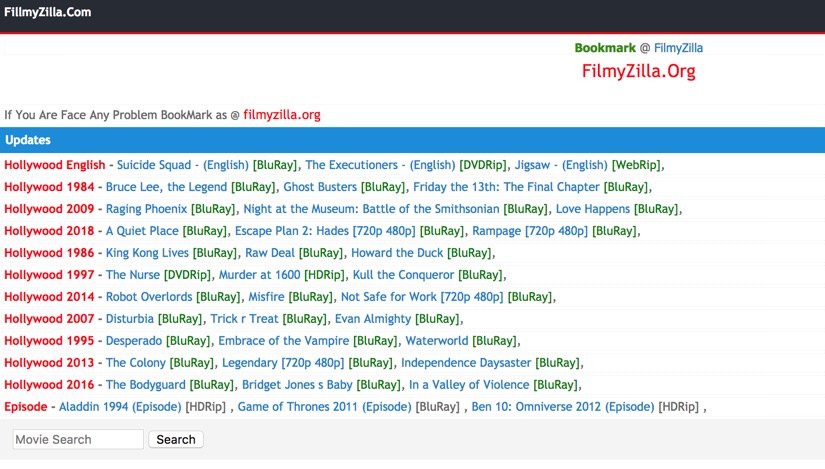825x469 pixels.
Task: Focus the Movie Search input field
Action: point(78,439)
